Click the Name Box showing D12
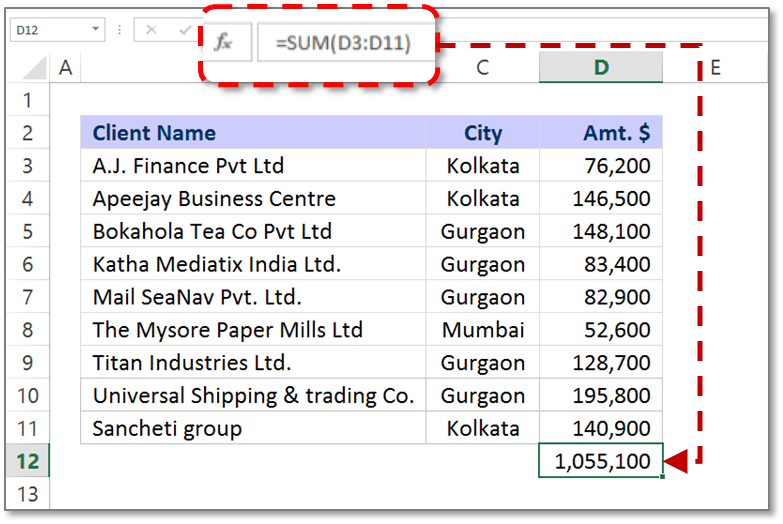Image resolution: width=783 pixels, height=524 pixels. tap(57, 30)
